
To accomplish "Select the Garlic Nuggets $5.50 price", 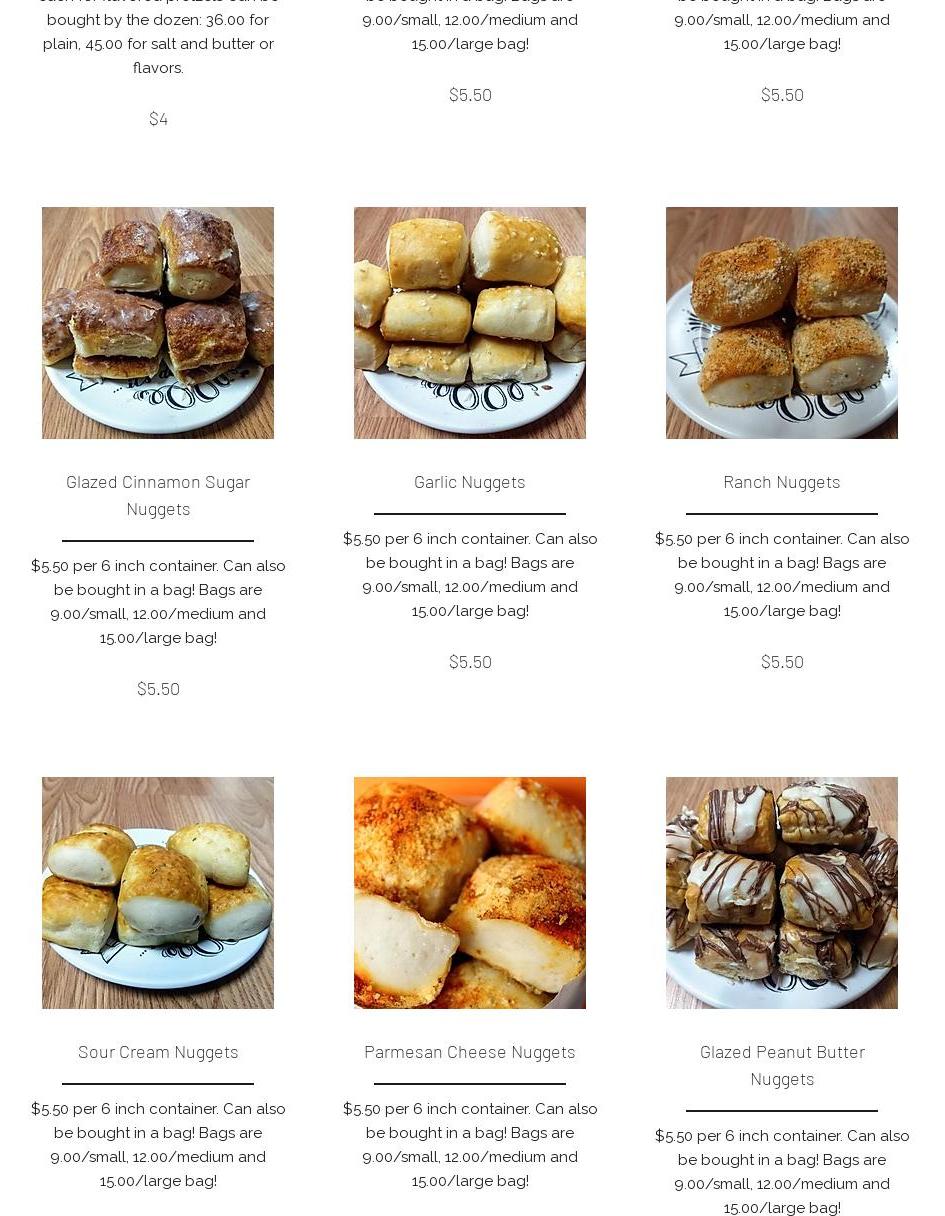I will point(470,662).
